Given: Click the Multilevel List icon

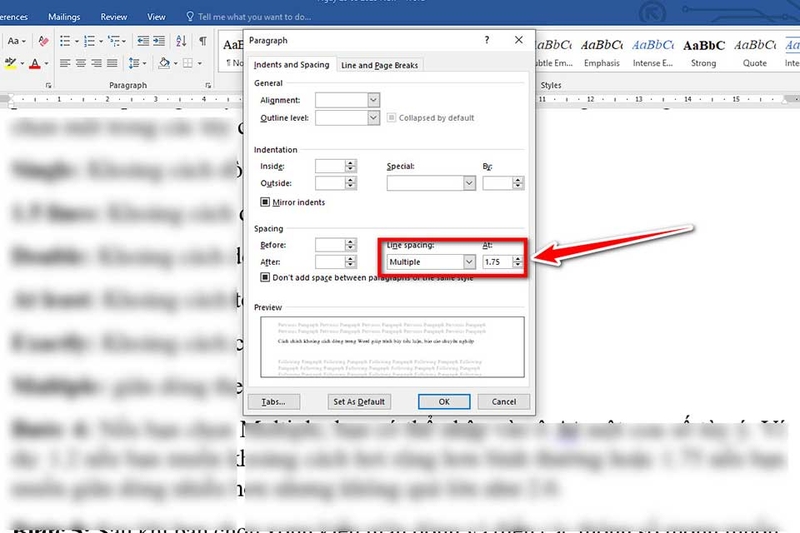Looking at the screenshot, I should 114,41.
